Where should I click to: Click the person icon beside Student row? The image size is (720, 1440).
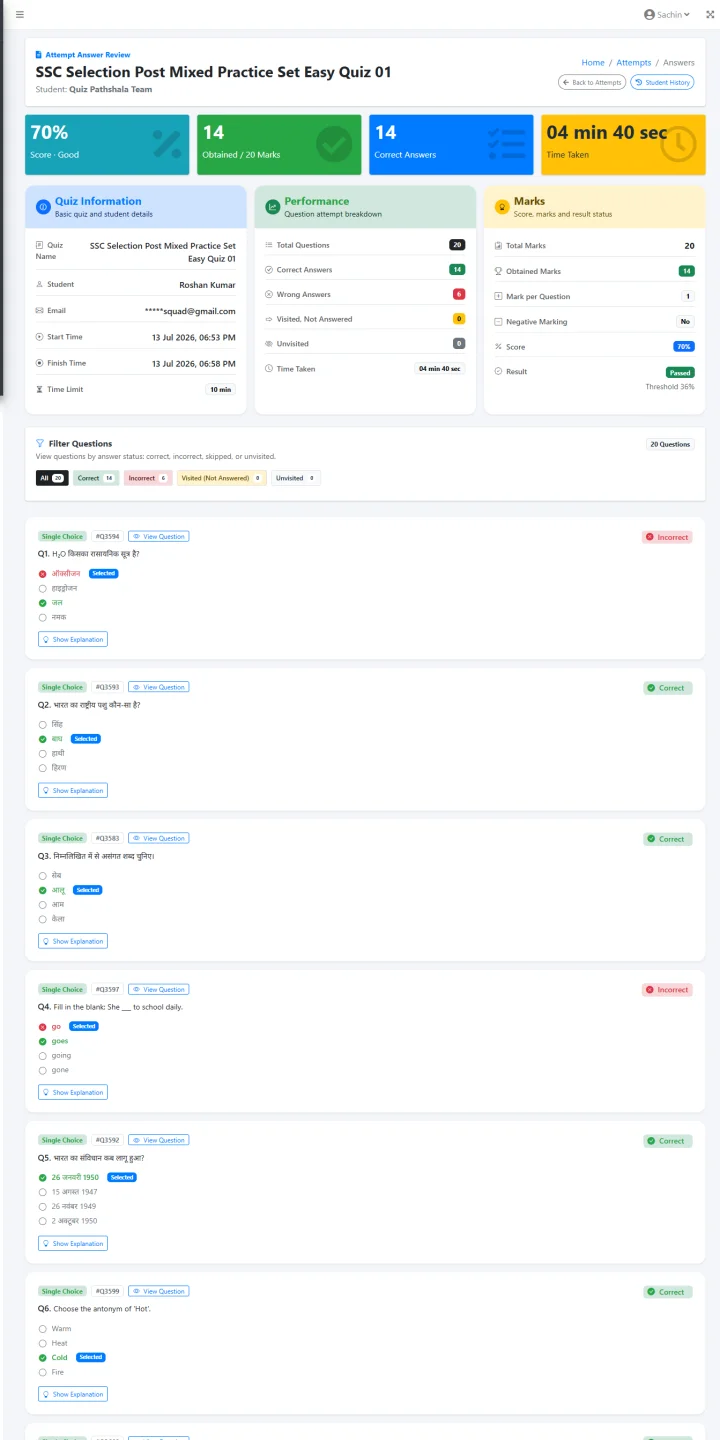[39, 284]
